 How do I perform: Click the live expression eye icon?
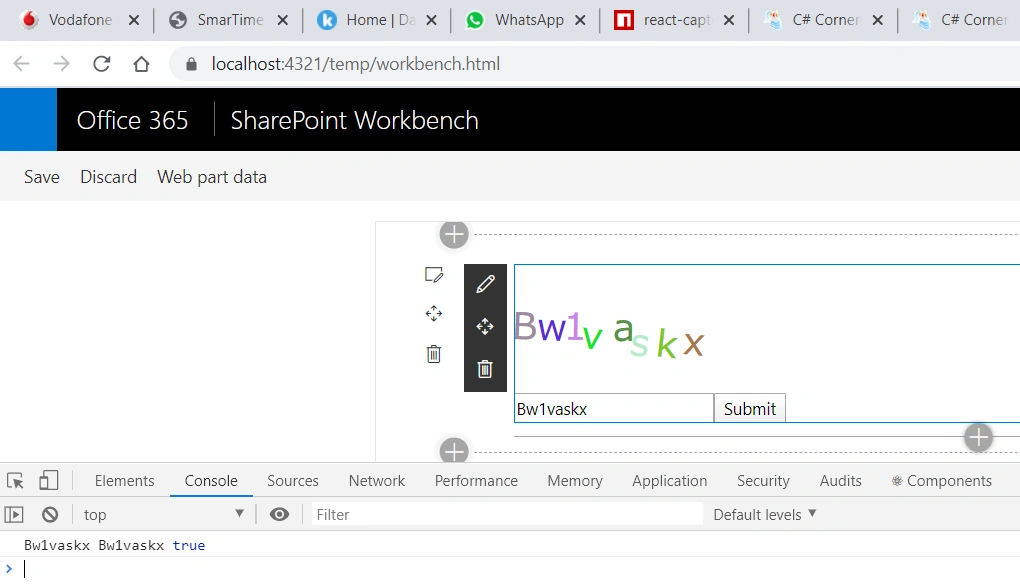coord(280,514)
